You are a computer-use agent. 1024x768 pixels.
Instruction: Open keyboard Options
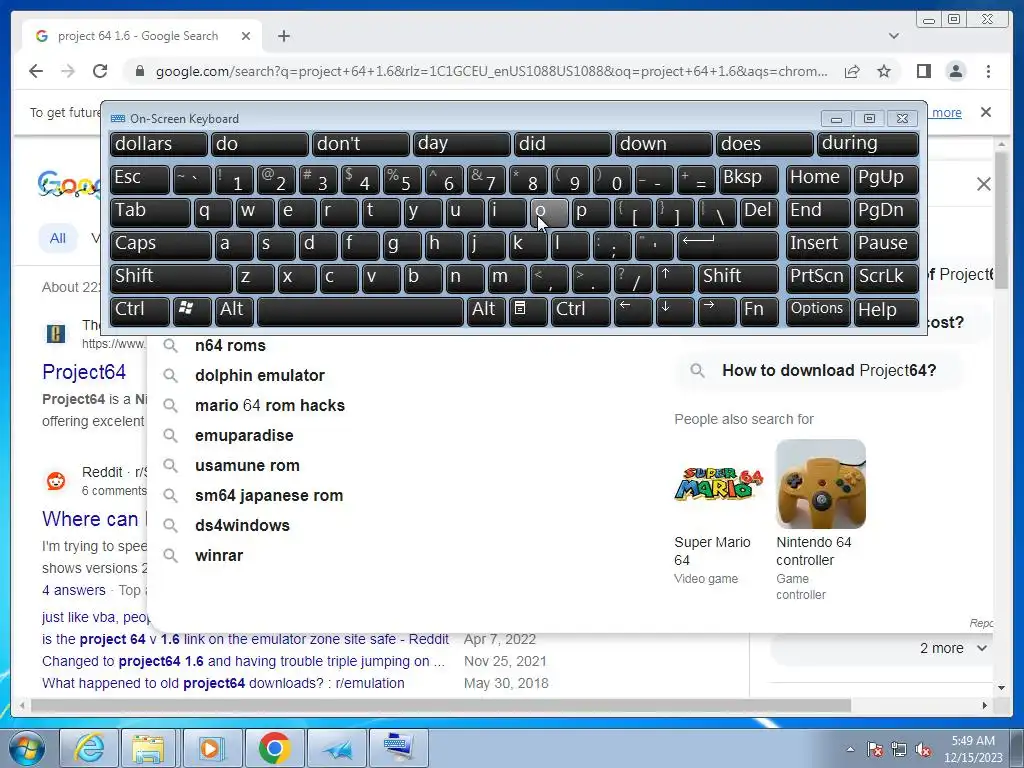818,311
